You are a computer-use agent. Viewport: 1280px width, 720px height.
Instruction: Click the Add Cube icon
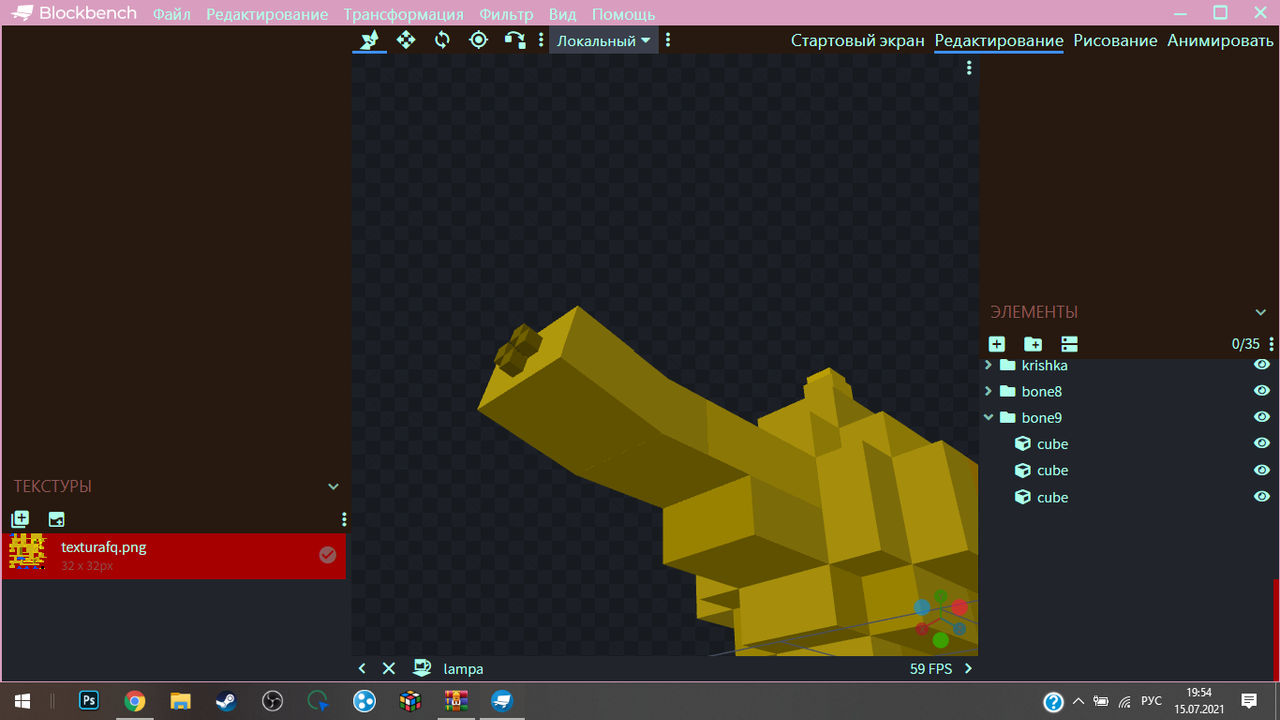(997, 344)
